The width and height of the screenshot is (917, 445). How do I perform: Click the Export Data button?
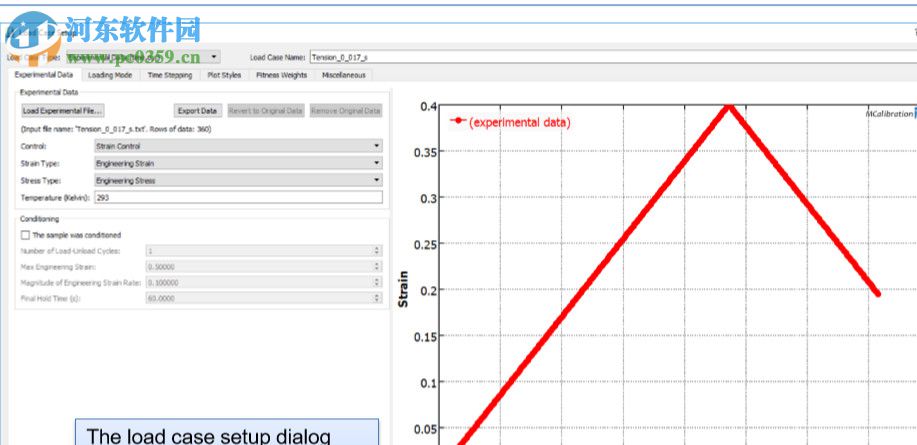click(x=198, y=111)
